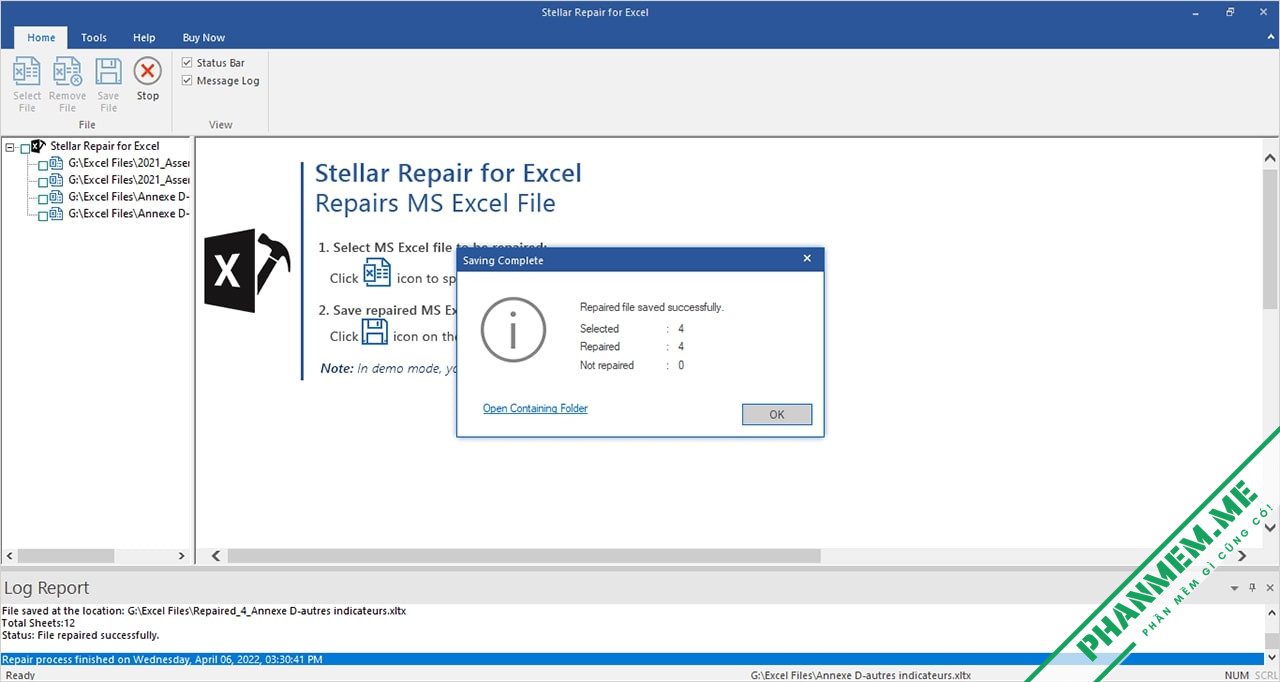Viewport: 1280px width, 682px height.
Task: Click the Log Report vertical scrollbar thumb
Action: [x=1271, y=641]
